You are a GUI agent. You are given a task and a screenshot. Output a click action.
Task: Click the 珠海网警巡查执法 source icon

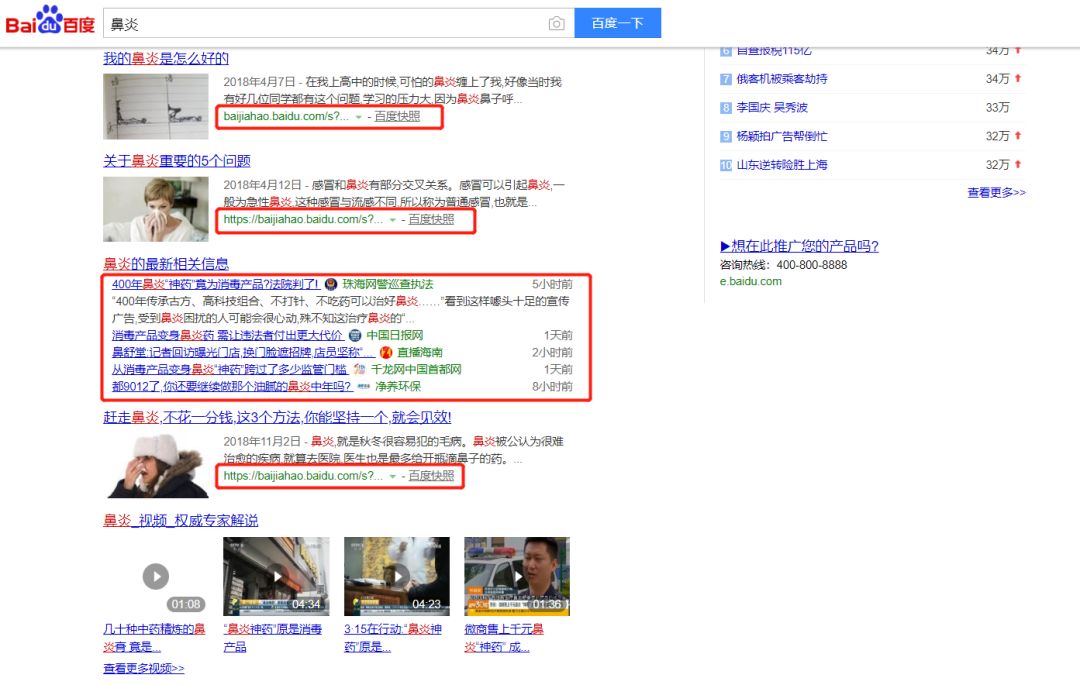click(331, 284)
